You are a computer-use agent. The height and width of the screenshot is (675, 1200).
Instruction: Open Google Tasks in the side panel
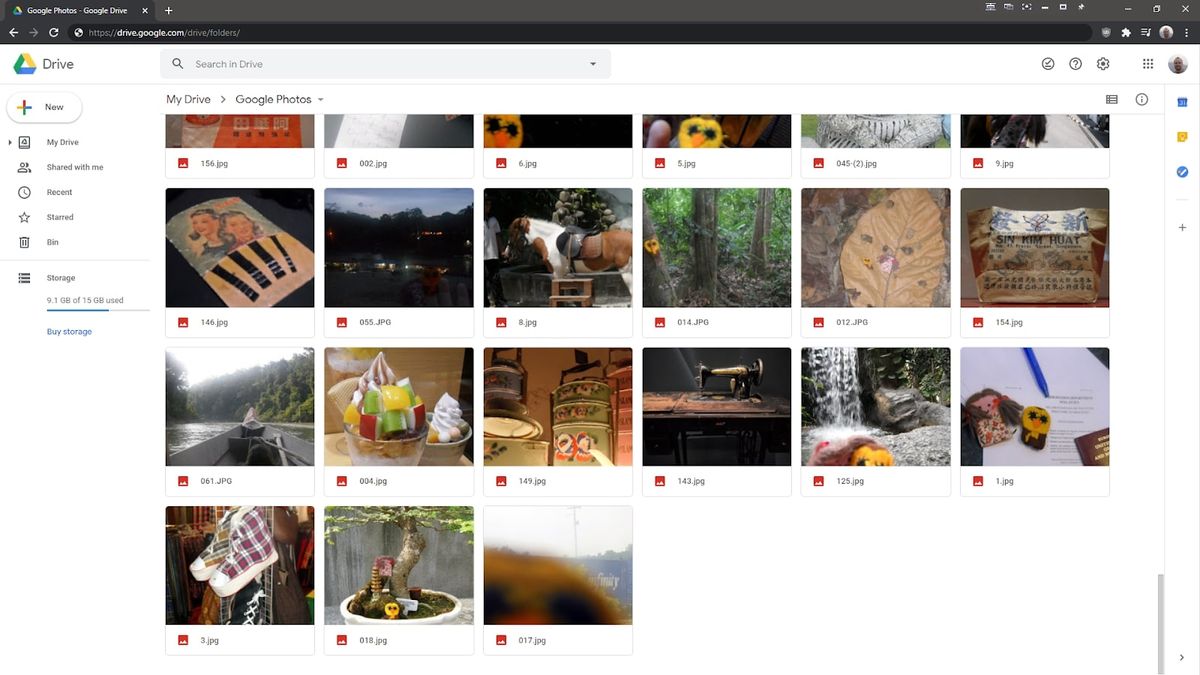tap(1182, 171)
